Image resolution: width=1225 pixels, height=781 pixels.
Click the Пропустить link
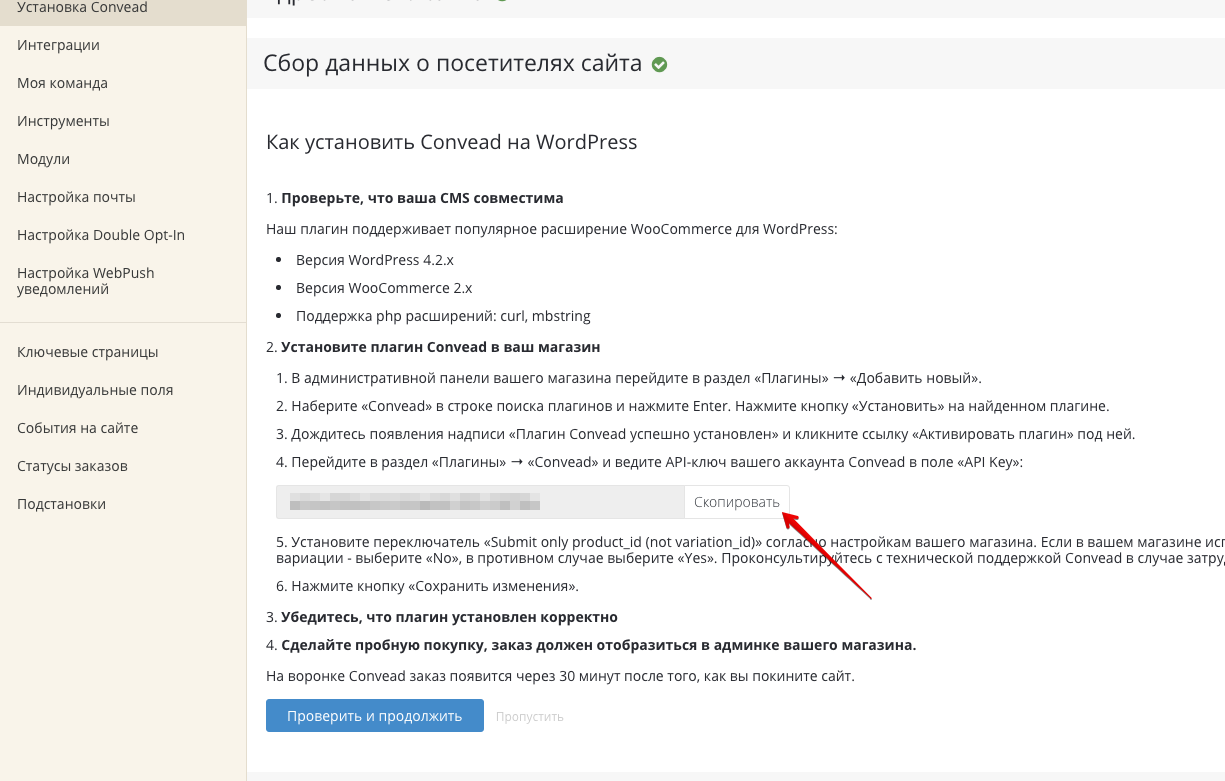(530, 717)
